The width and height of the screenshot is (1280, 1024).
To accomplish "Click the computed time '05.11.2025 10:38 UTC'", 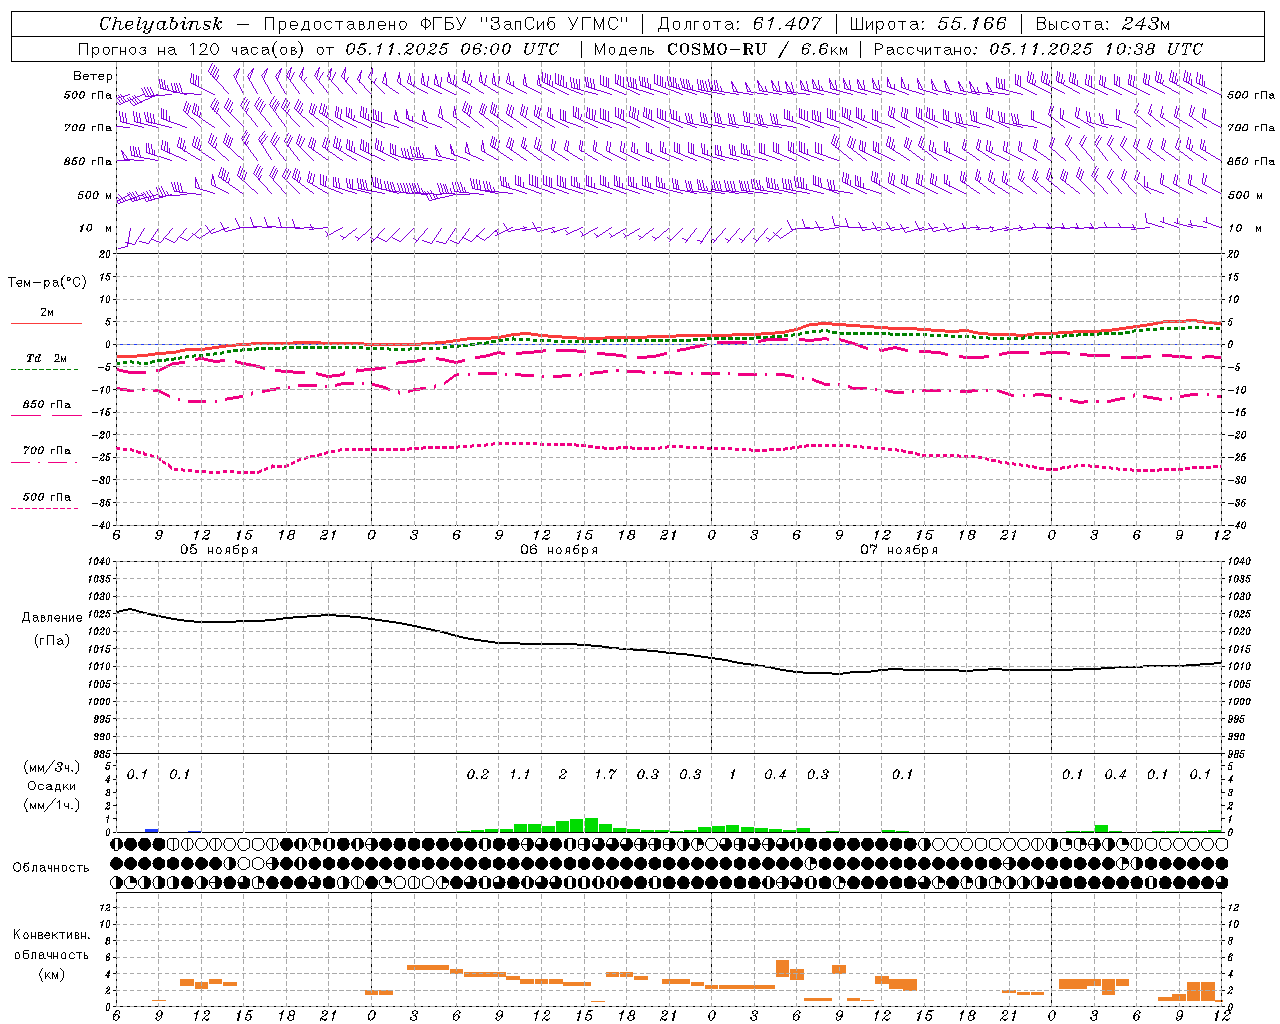I will 1096,49.
